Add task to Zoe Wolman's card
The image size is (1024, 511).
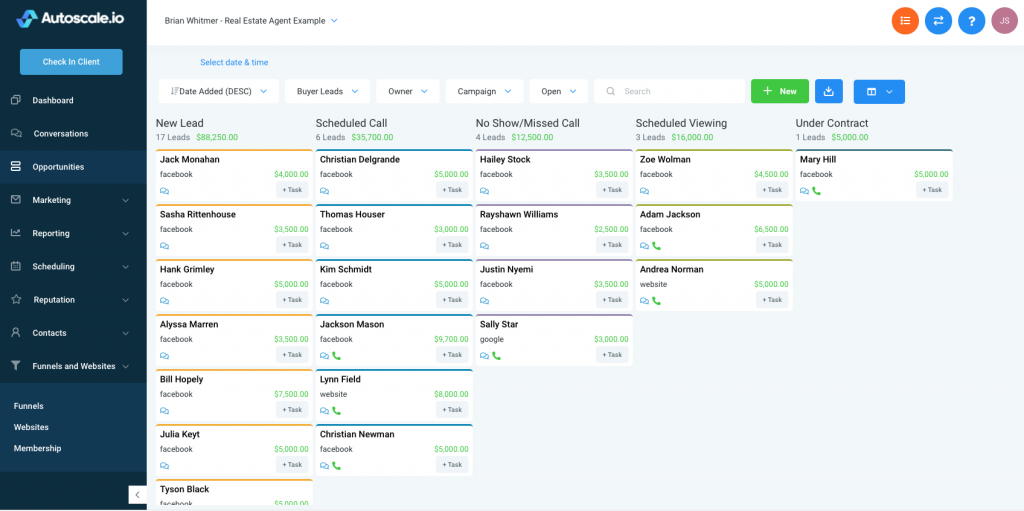pyautogui.click(x=772, y=190)
